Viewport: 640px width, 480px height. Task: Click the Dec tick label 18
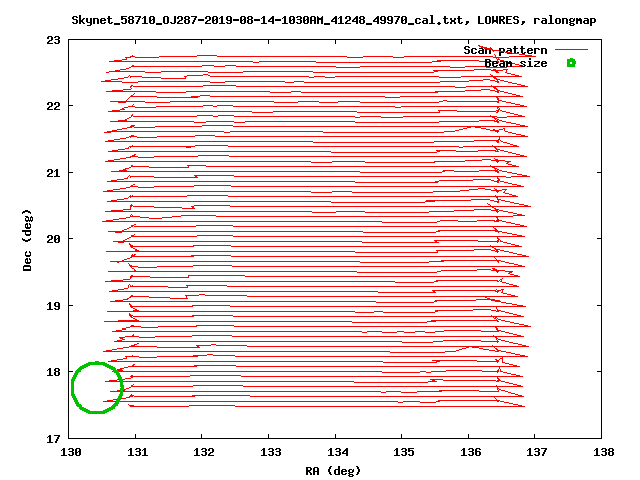tap(53, 372)
